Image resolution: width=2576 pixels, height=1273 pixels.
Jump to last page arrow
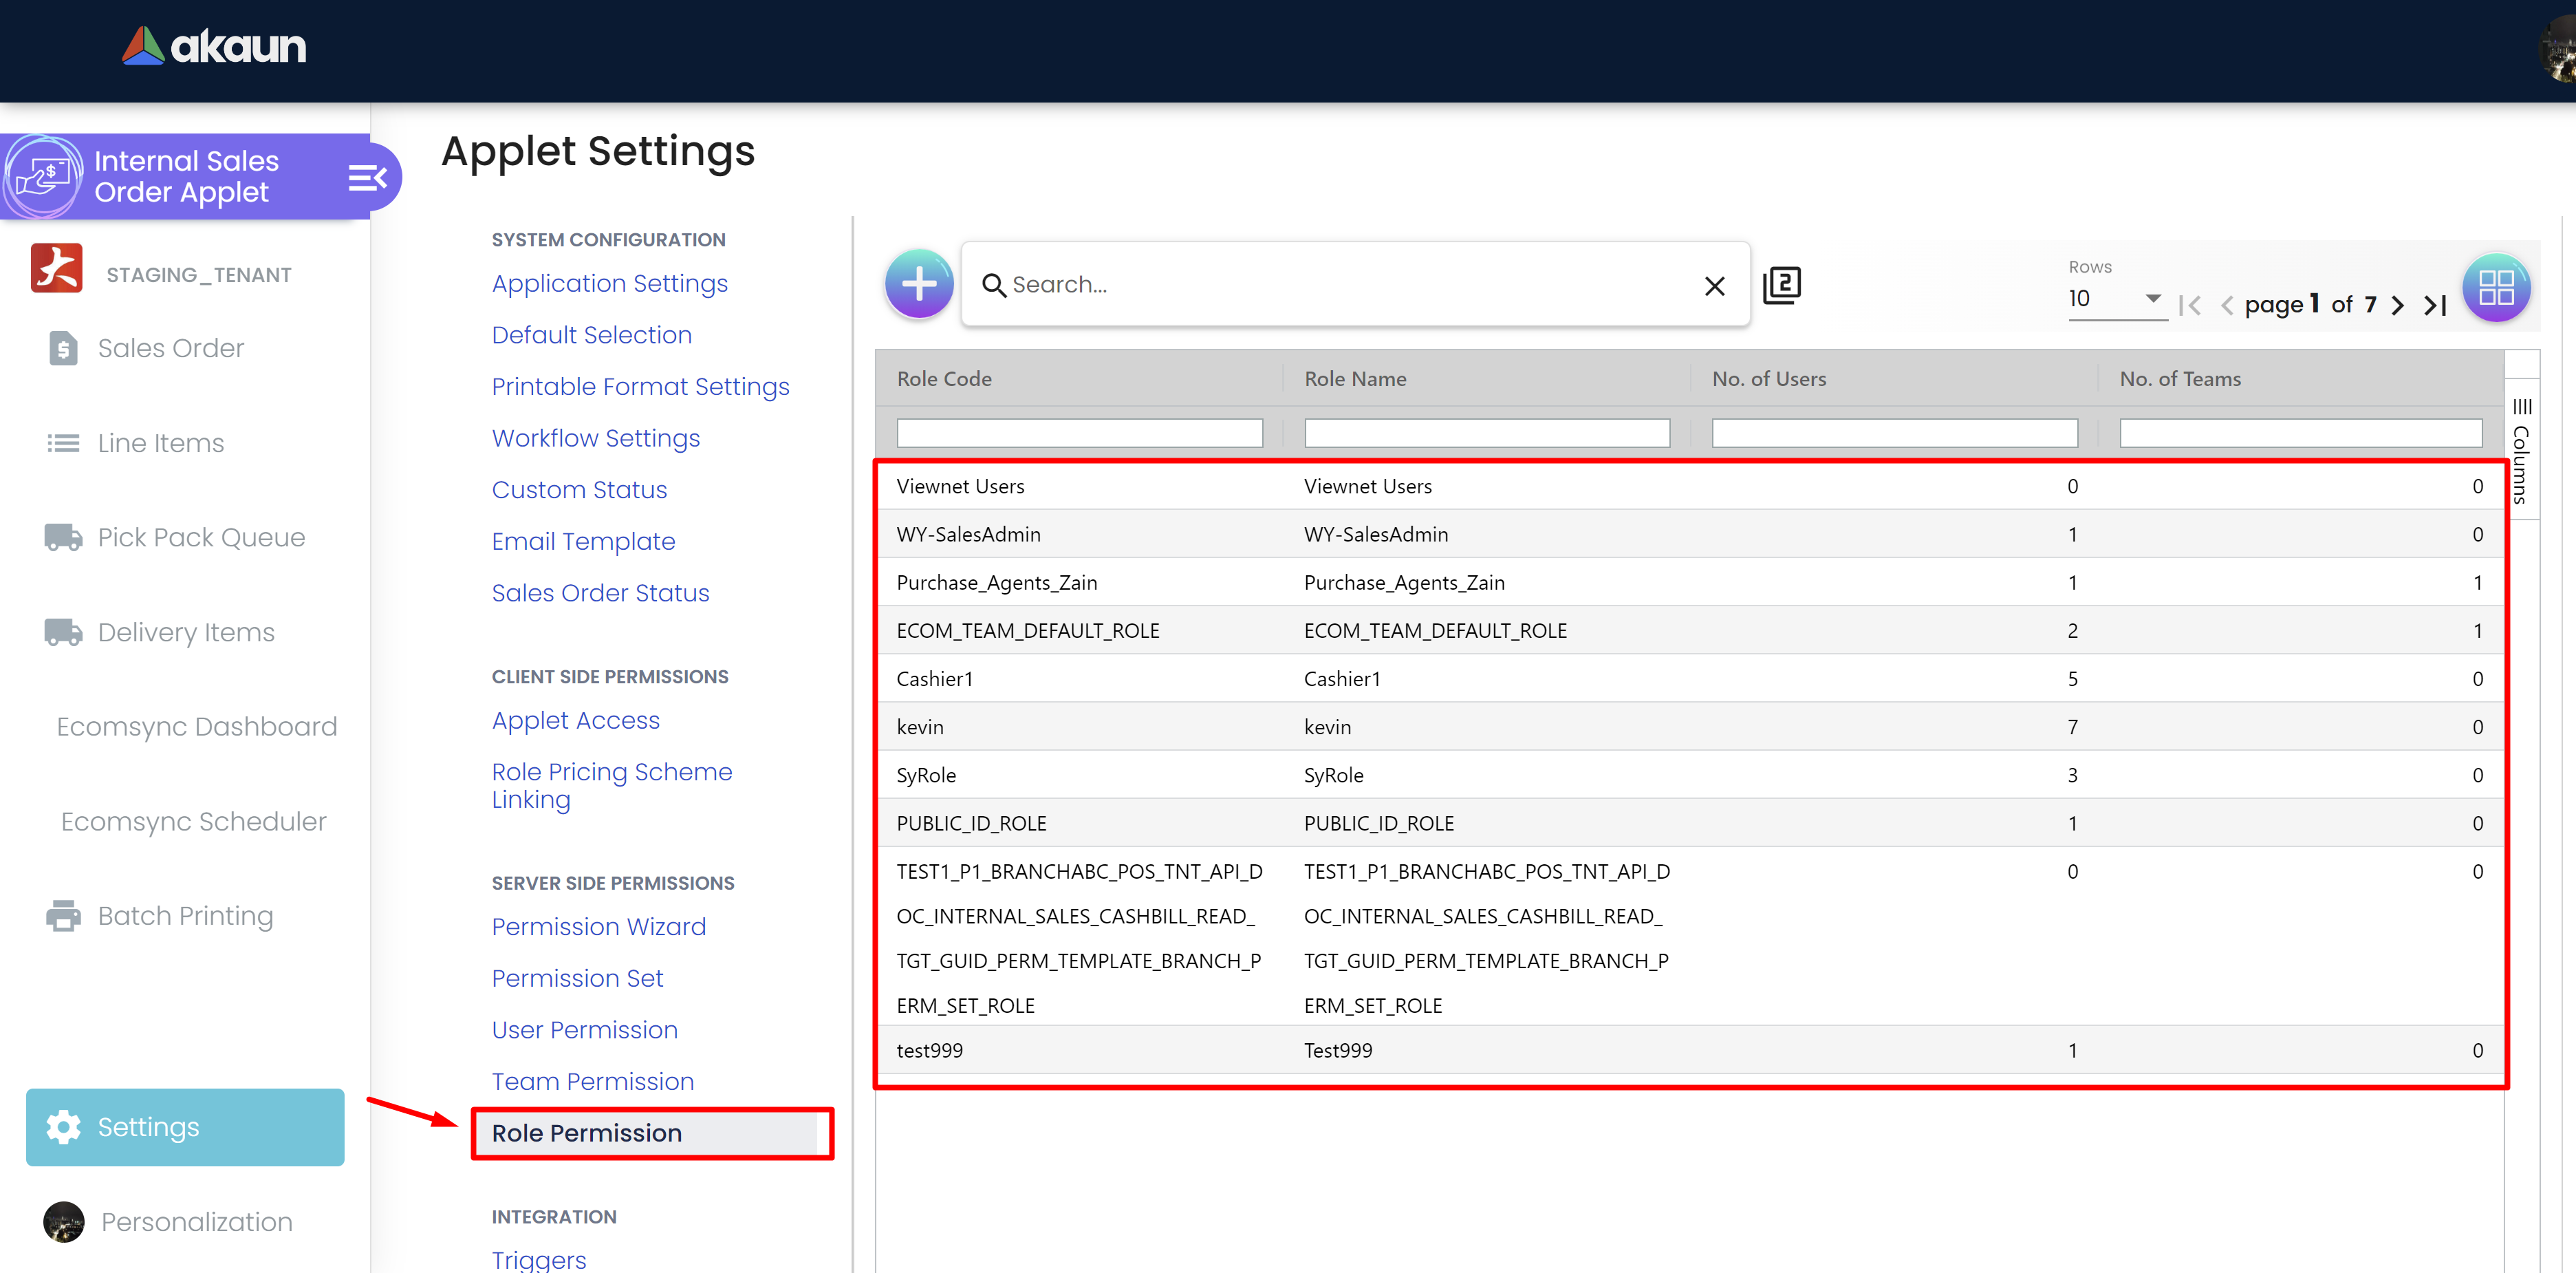pos(2436,306)
